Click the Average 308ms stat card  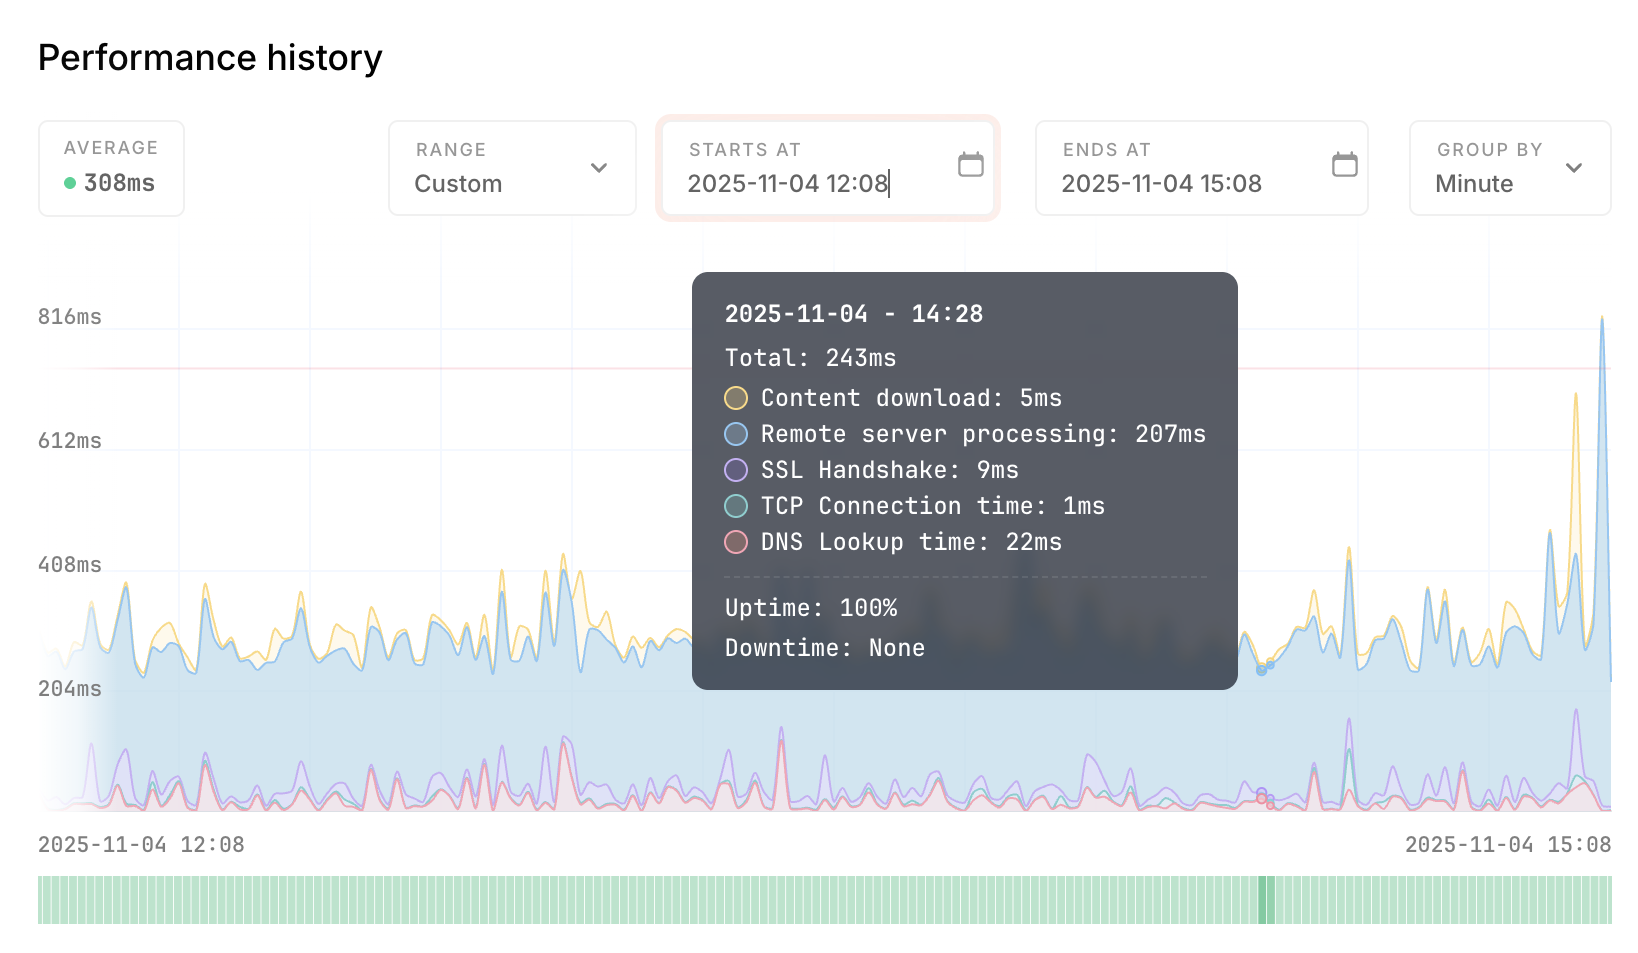point(111,168)
